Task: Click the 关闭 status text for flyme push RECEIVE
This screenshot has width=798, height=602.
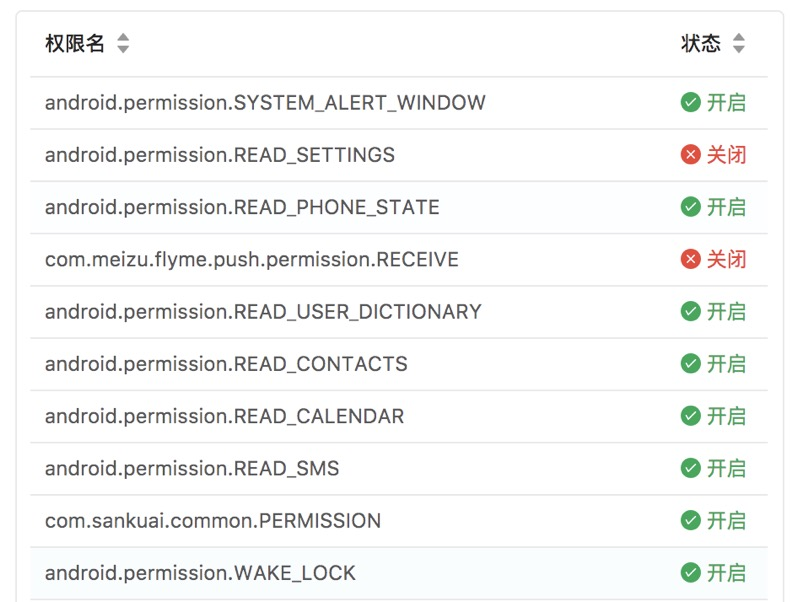Action: 727,260
